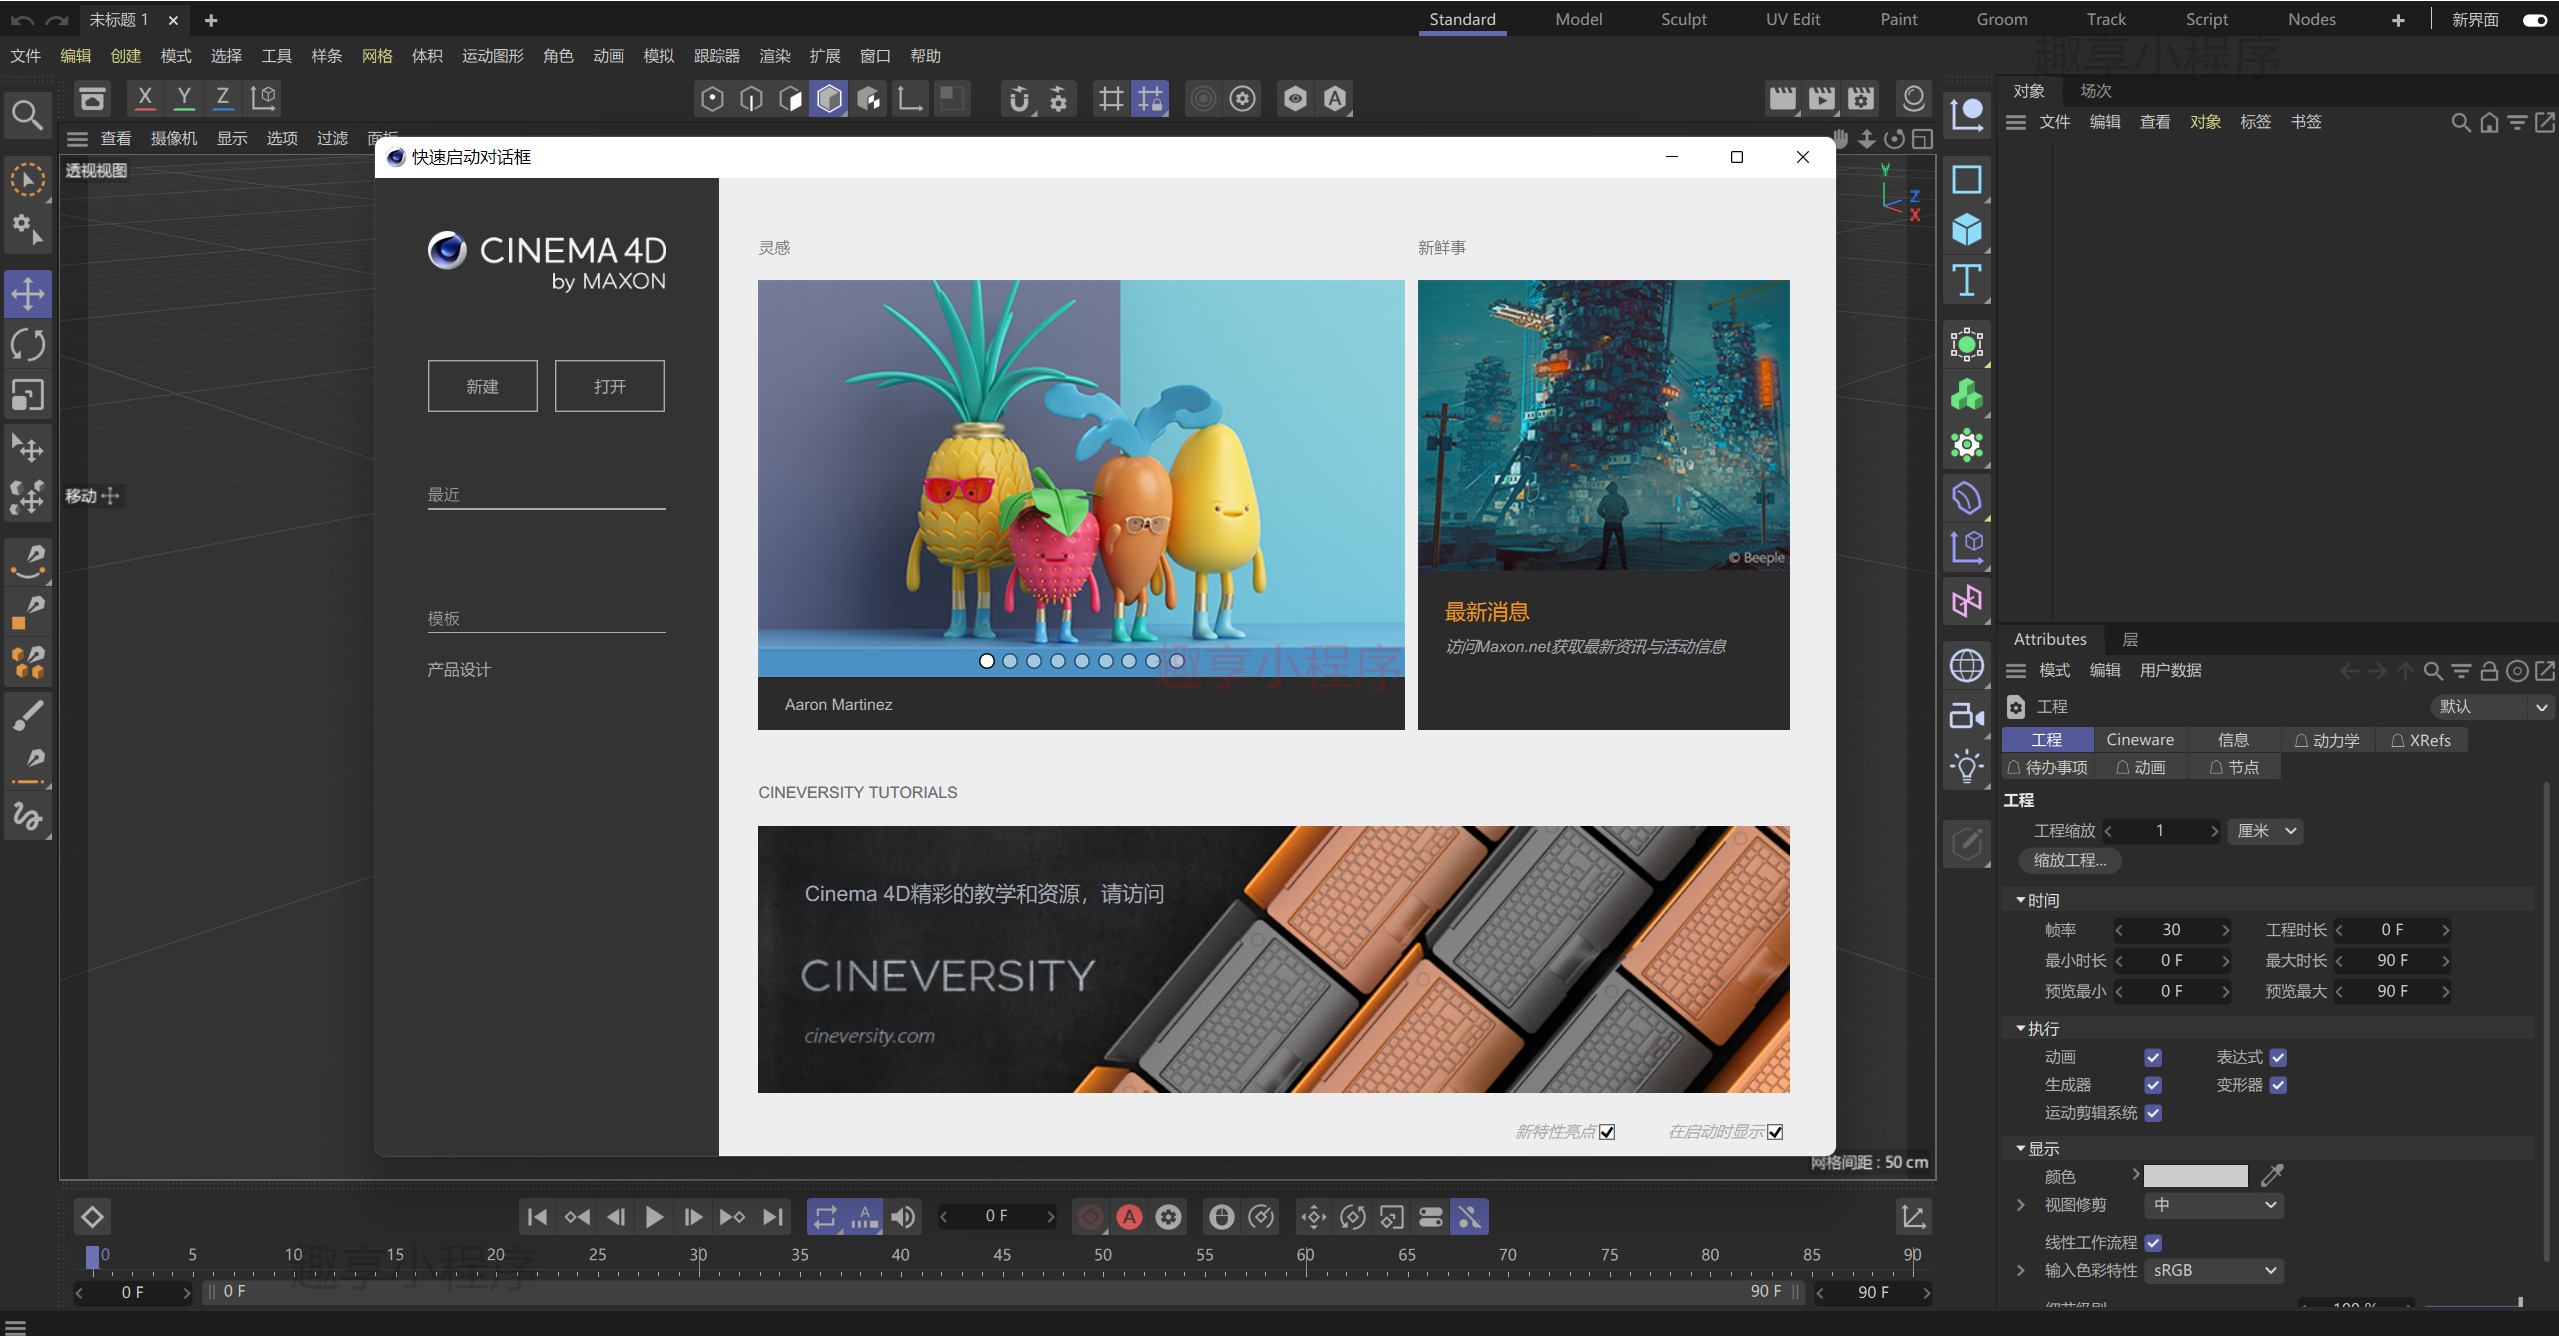
Task: Click the 缩放工程... button
Action: 2070,860
